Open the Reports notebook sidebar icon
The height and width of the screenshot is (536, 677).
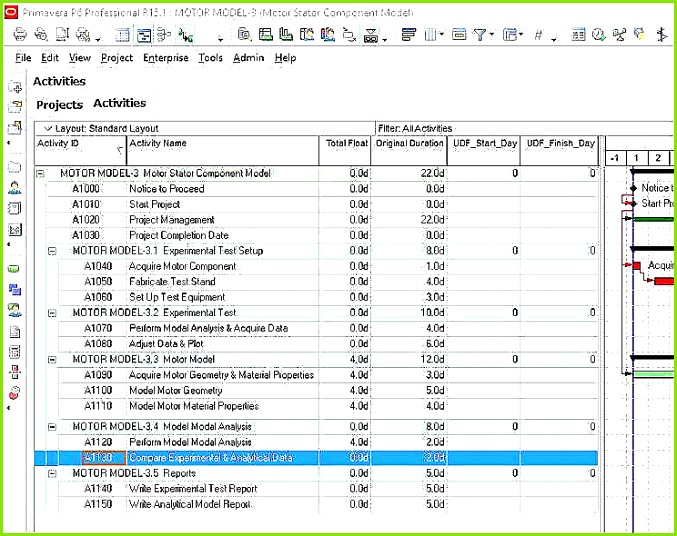14,208
